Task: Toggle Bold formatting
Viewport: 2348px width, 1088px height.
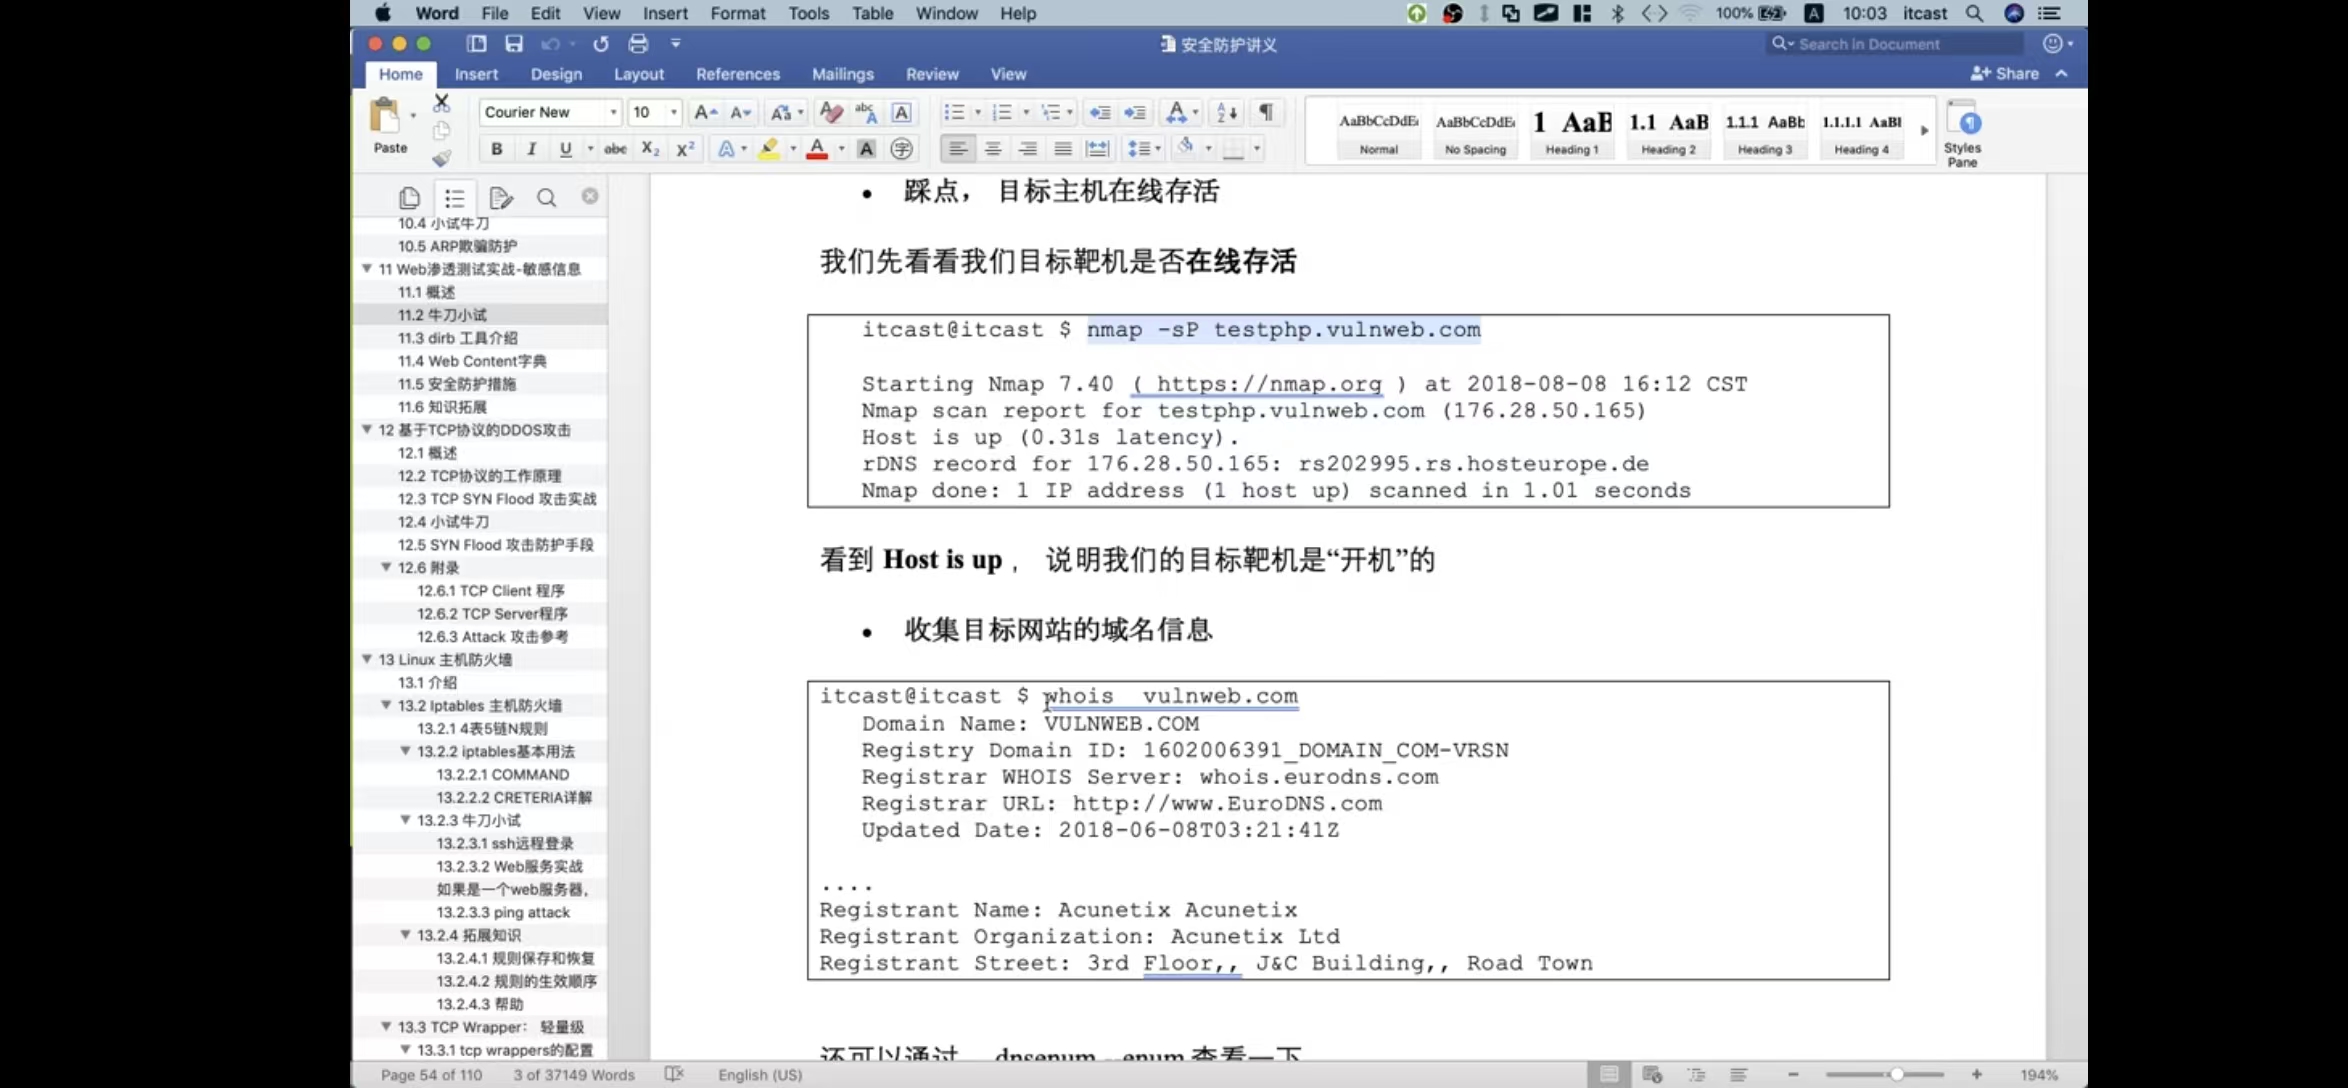Action: pyautogui.click(x=496, y=149)
